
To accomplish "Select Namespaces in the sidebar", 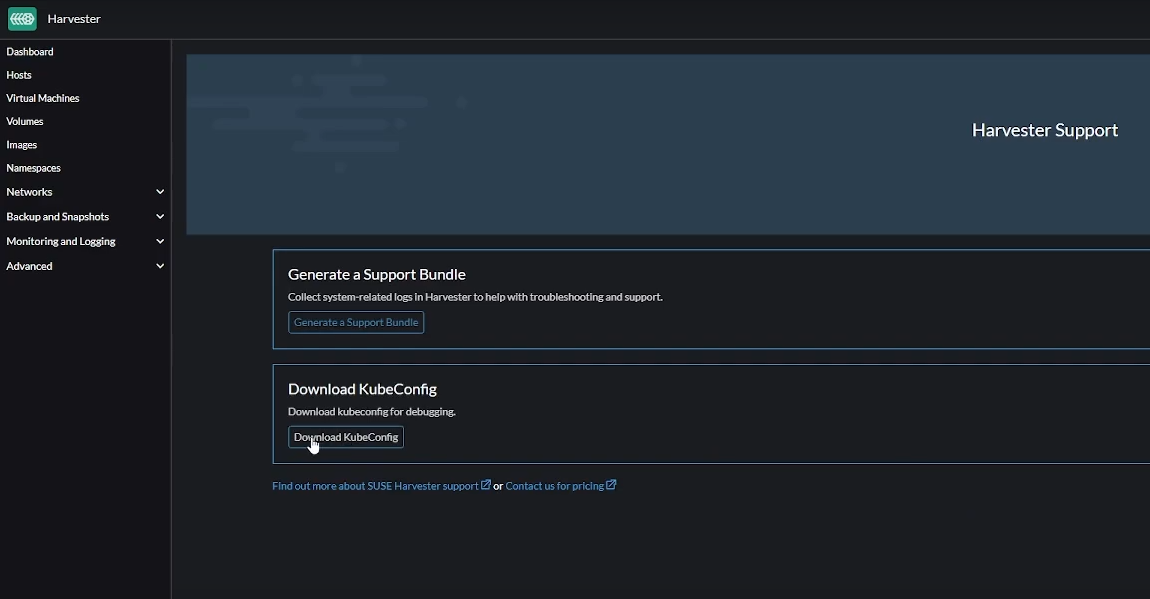I will (33, 168).
